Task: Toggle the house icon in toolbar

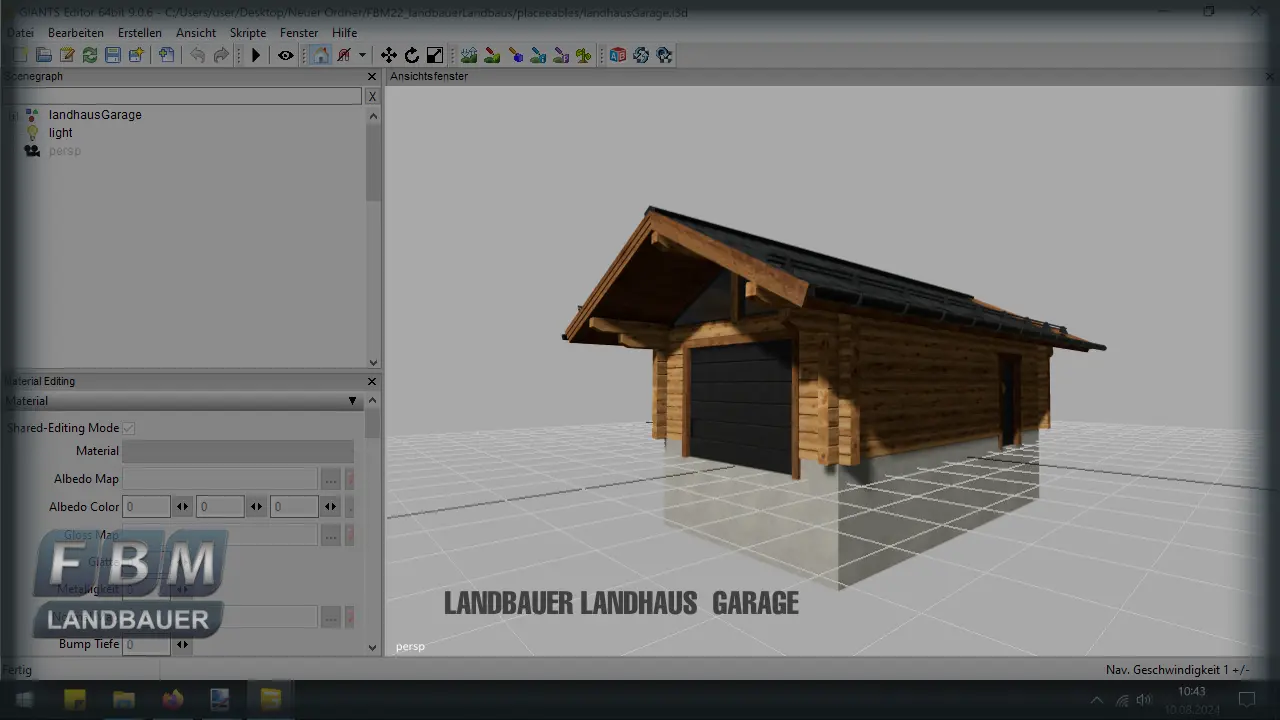Action: coord(320,55)
